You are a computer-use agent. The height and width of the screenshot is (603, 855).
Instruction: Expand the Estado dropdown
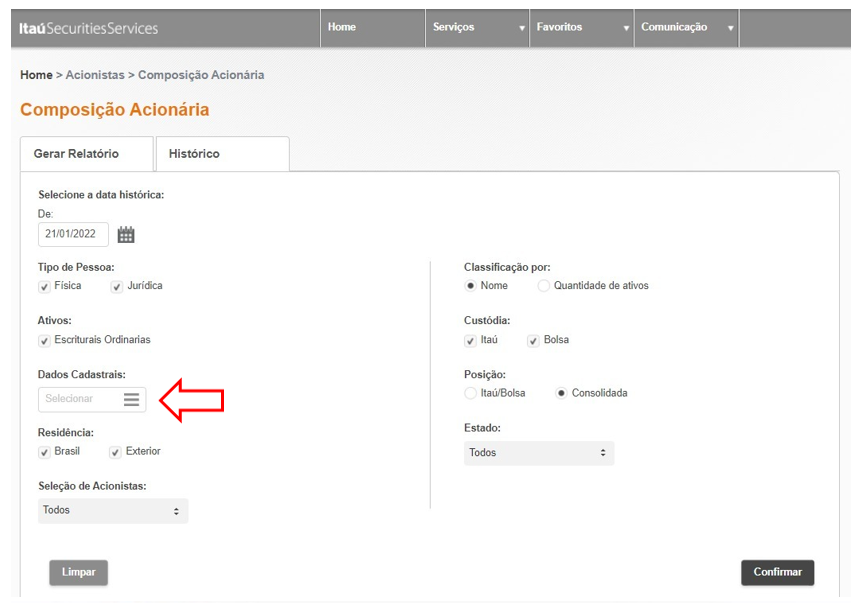point(539,453)
